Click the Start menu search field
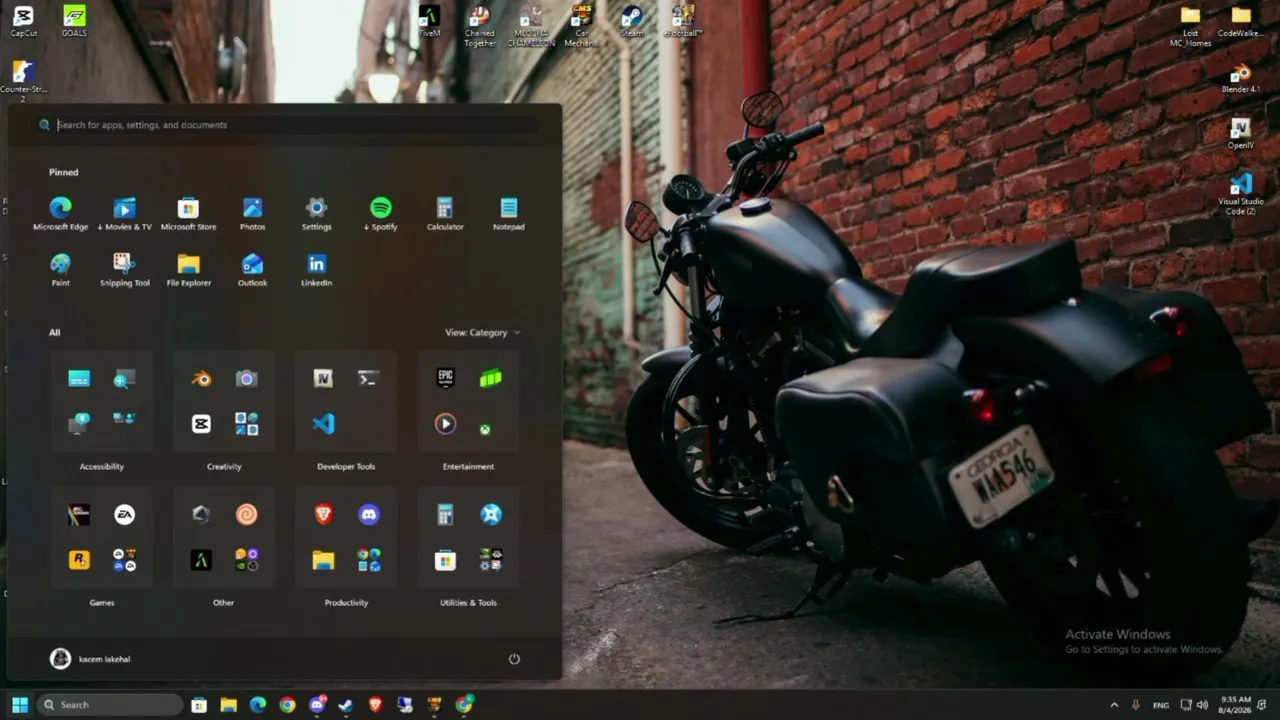 point(288,125)
